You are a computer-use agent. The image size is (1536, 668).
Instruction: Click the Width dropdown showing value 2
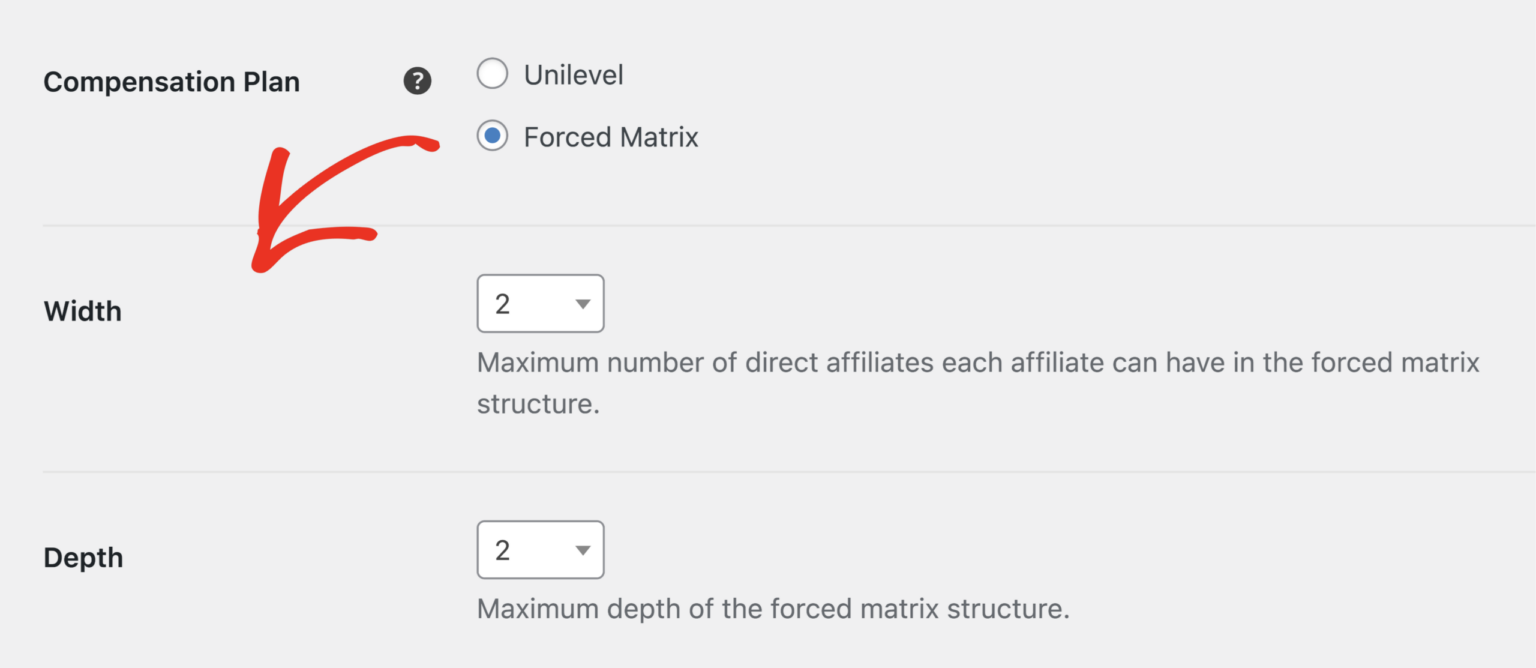coord(540,303)
